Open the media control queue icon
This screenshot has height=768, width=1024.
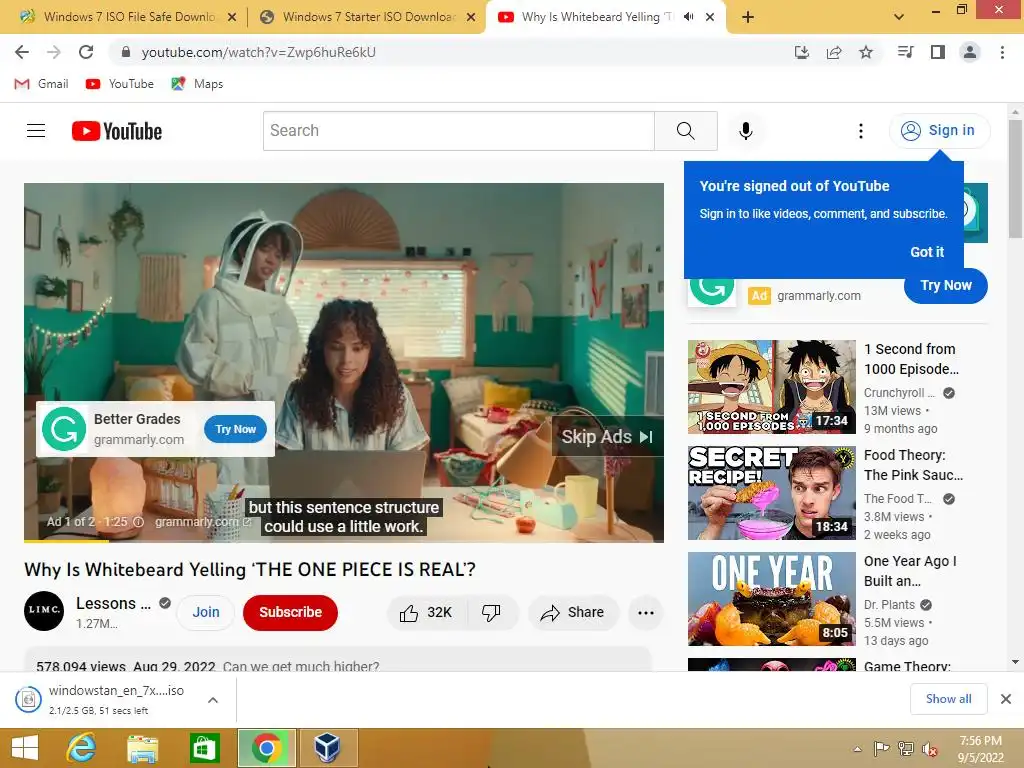[x=905, y=52]
